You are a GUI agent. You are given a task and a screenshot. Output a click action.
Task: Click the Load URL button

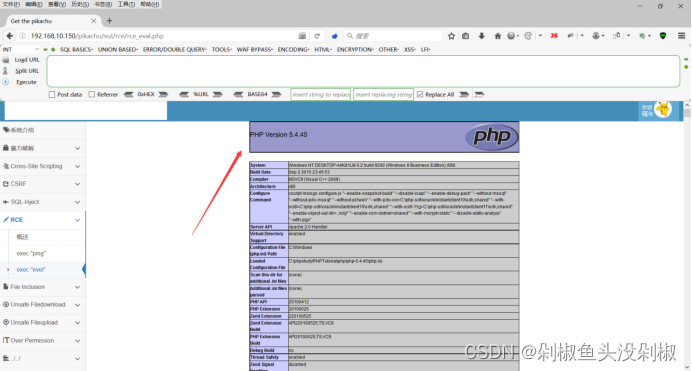pos(27,60)
